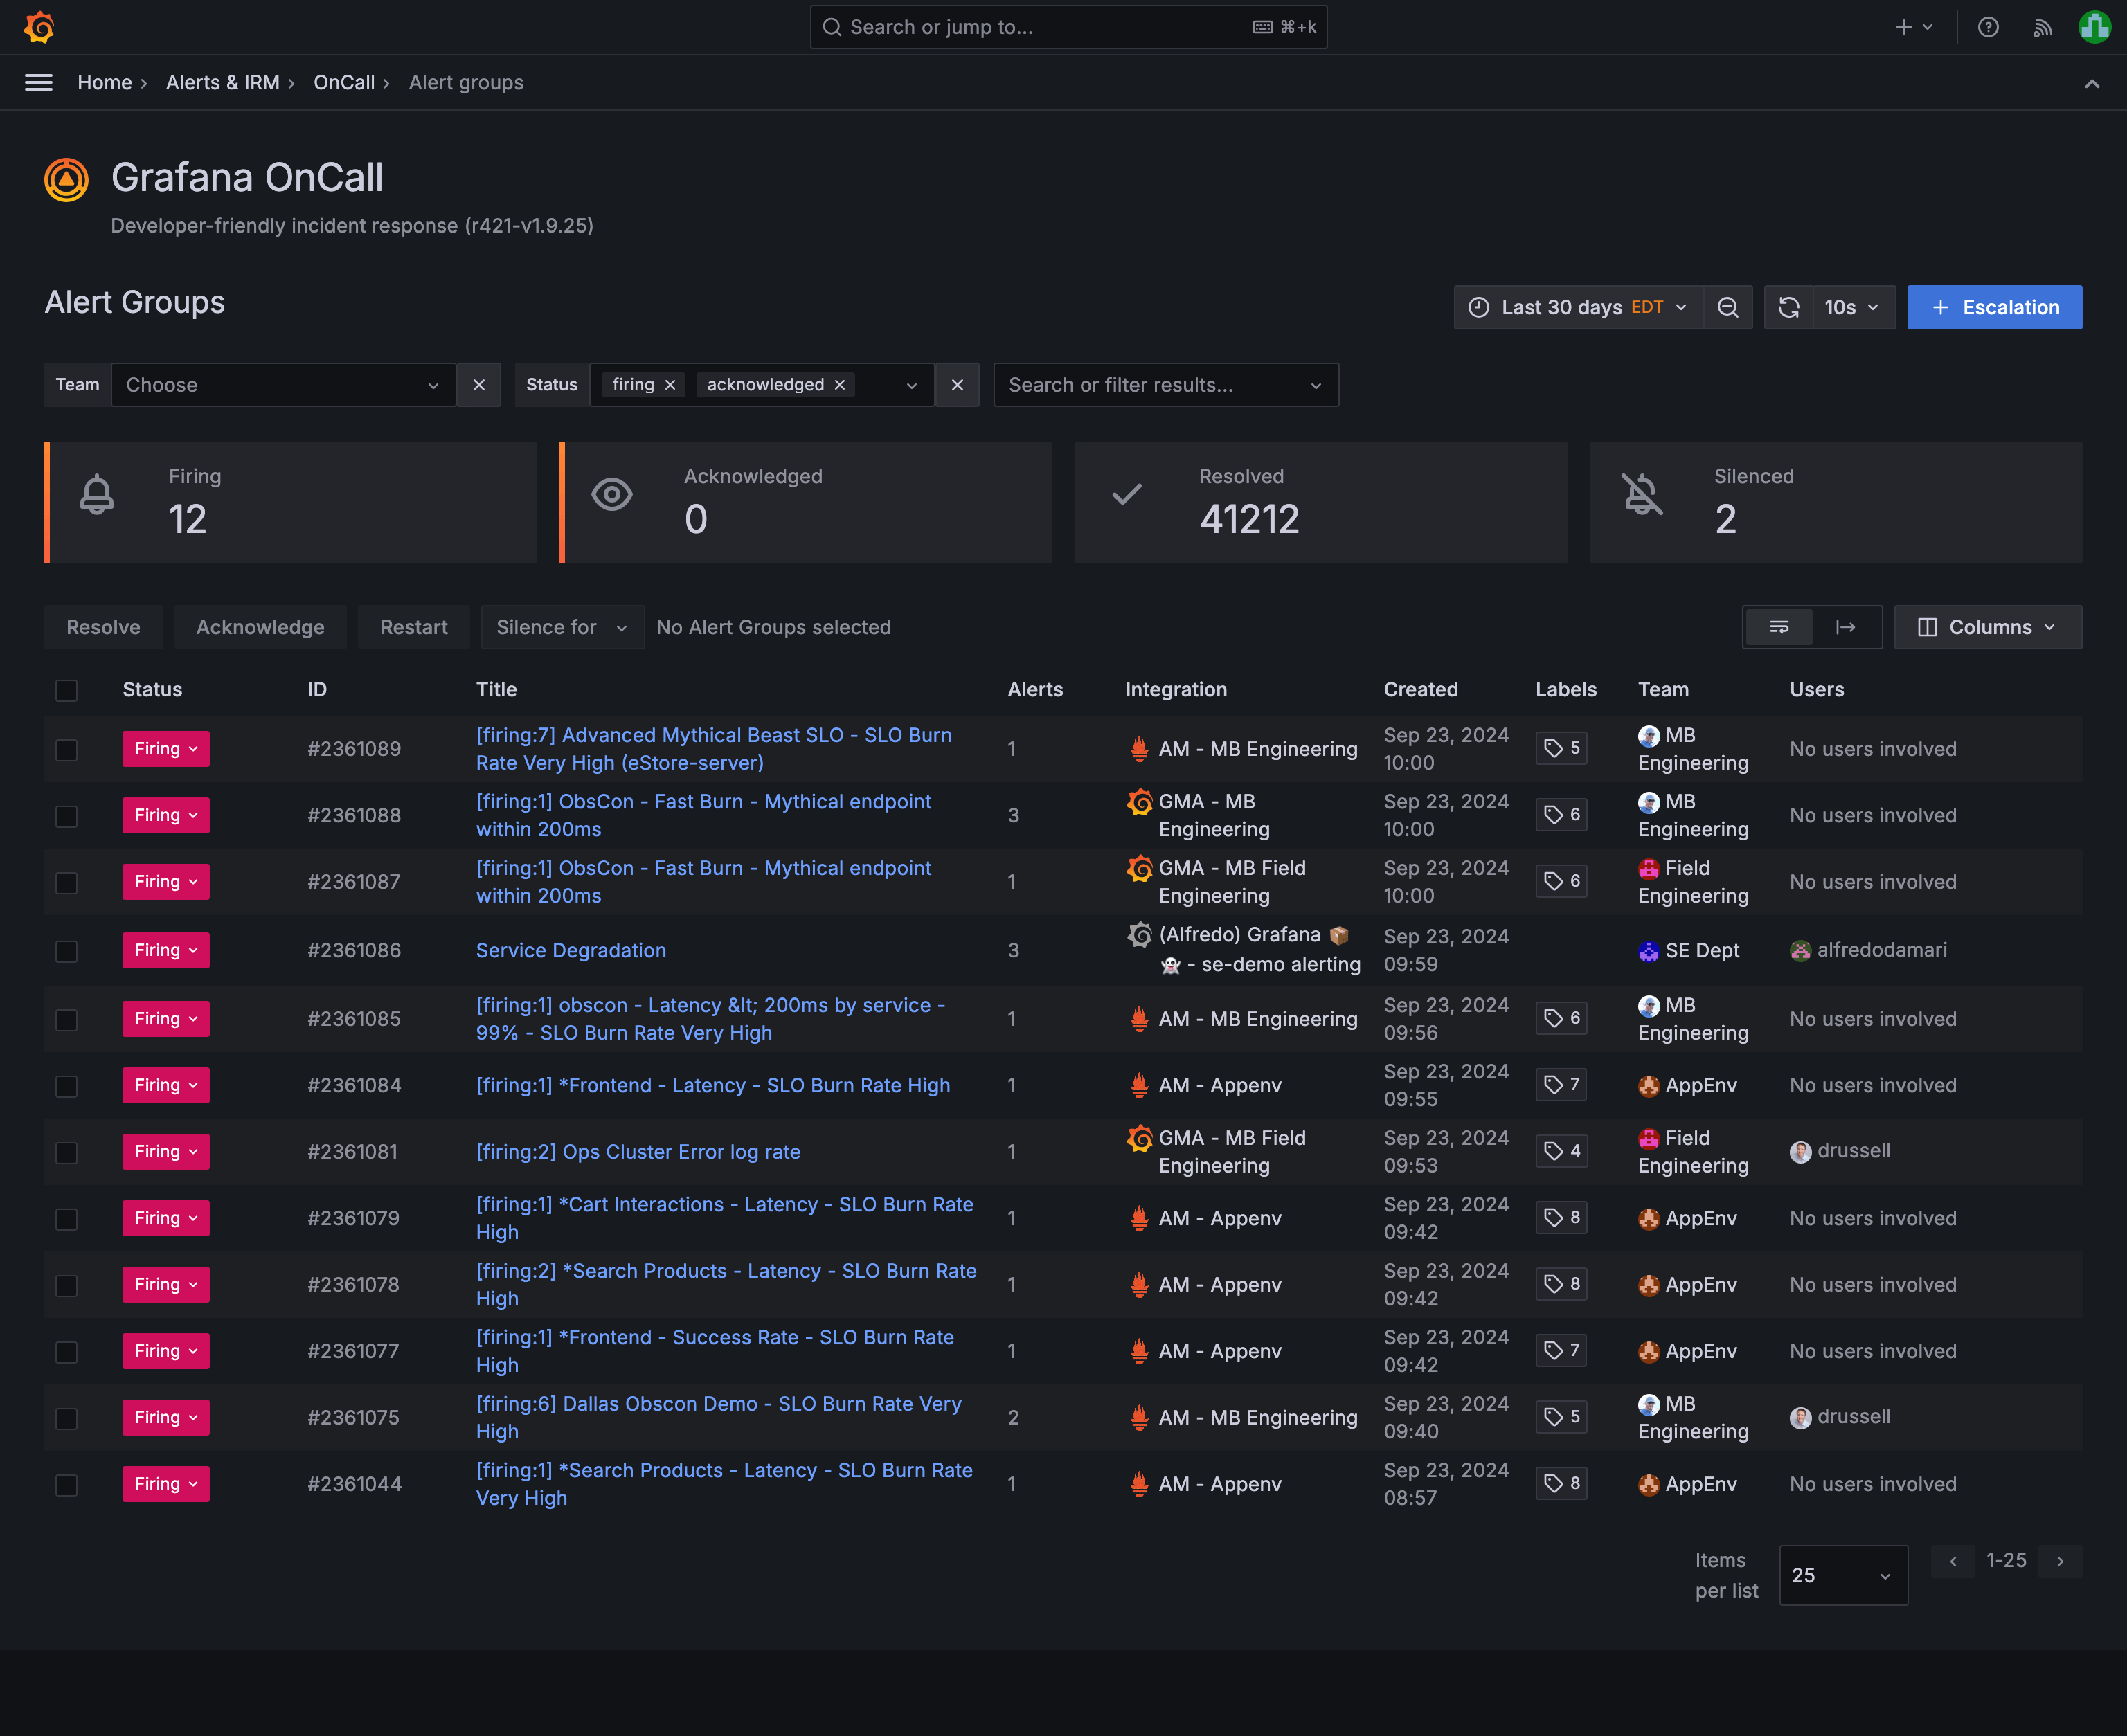Open the hamburger navigation menu
The width and height of the screenshot is (2127, 1736).
point(39,83)
